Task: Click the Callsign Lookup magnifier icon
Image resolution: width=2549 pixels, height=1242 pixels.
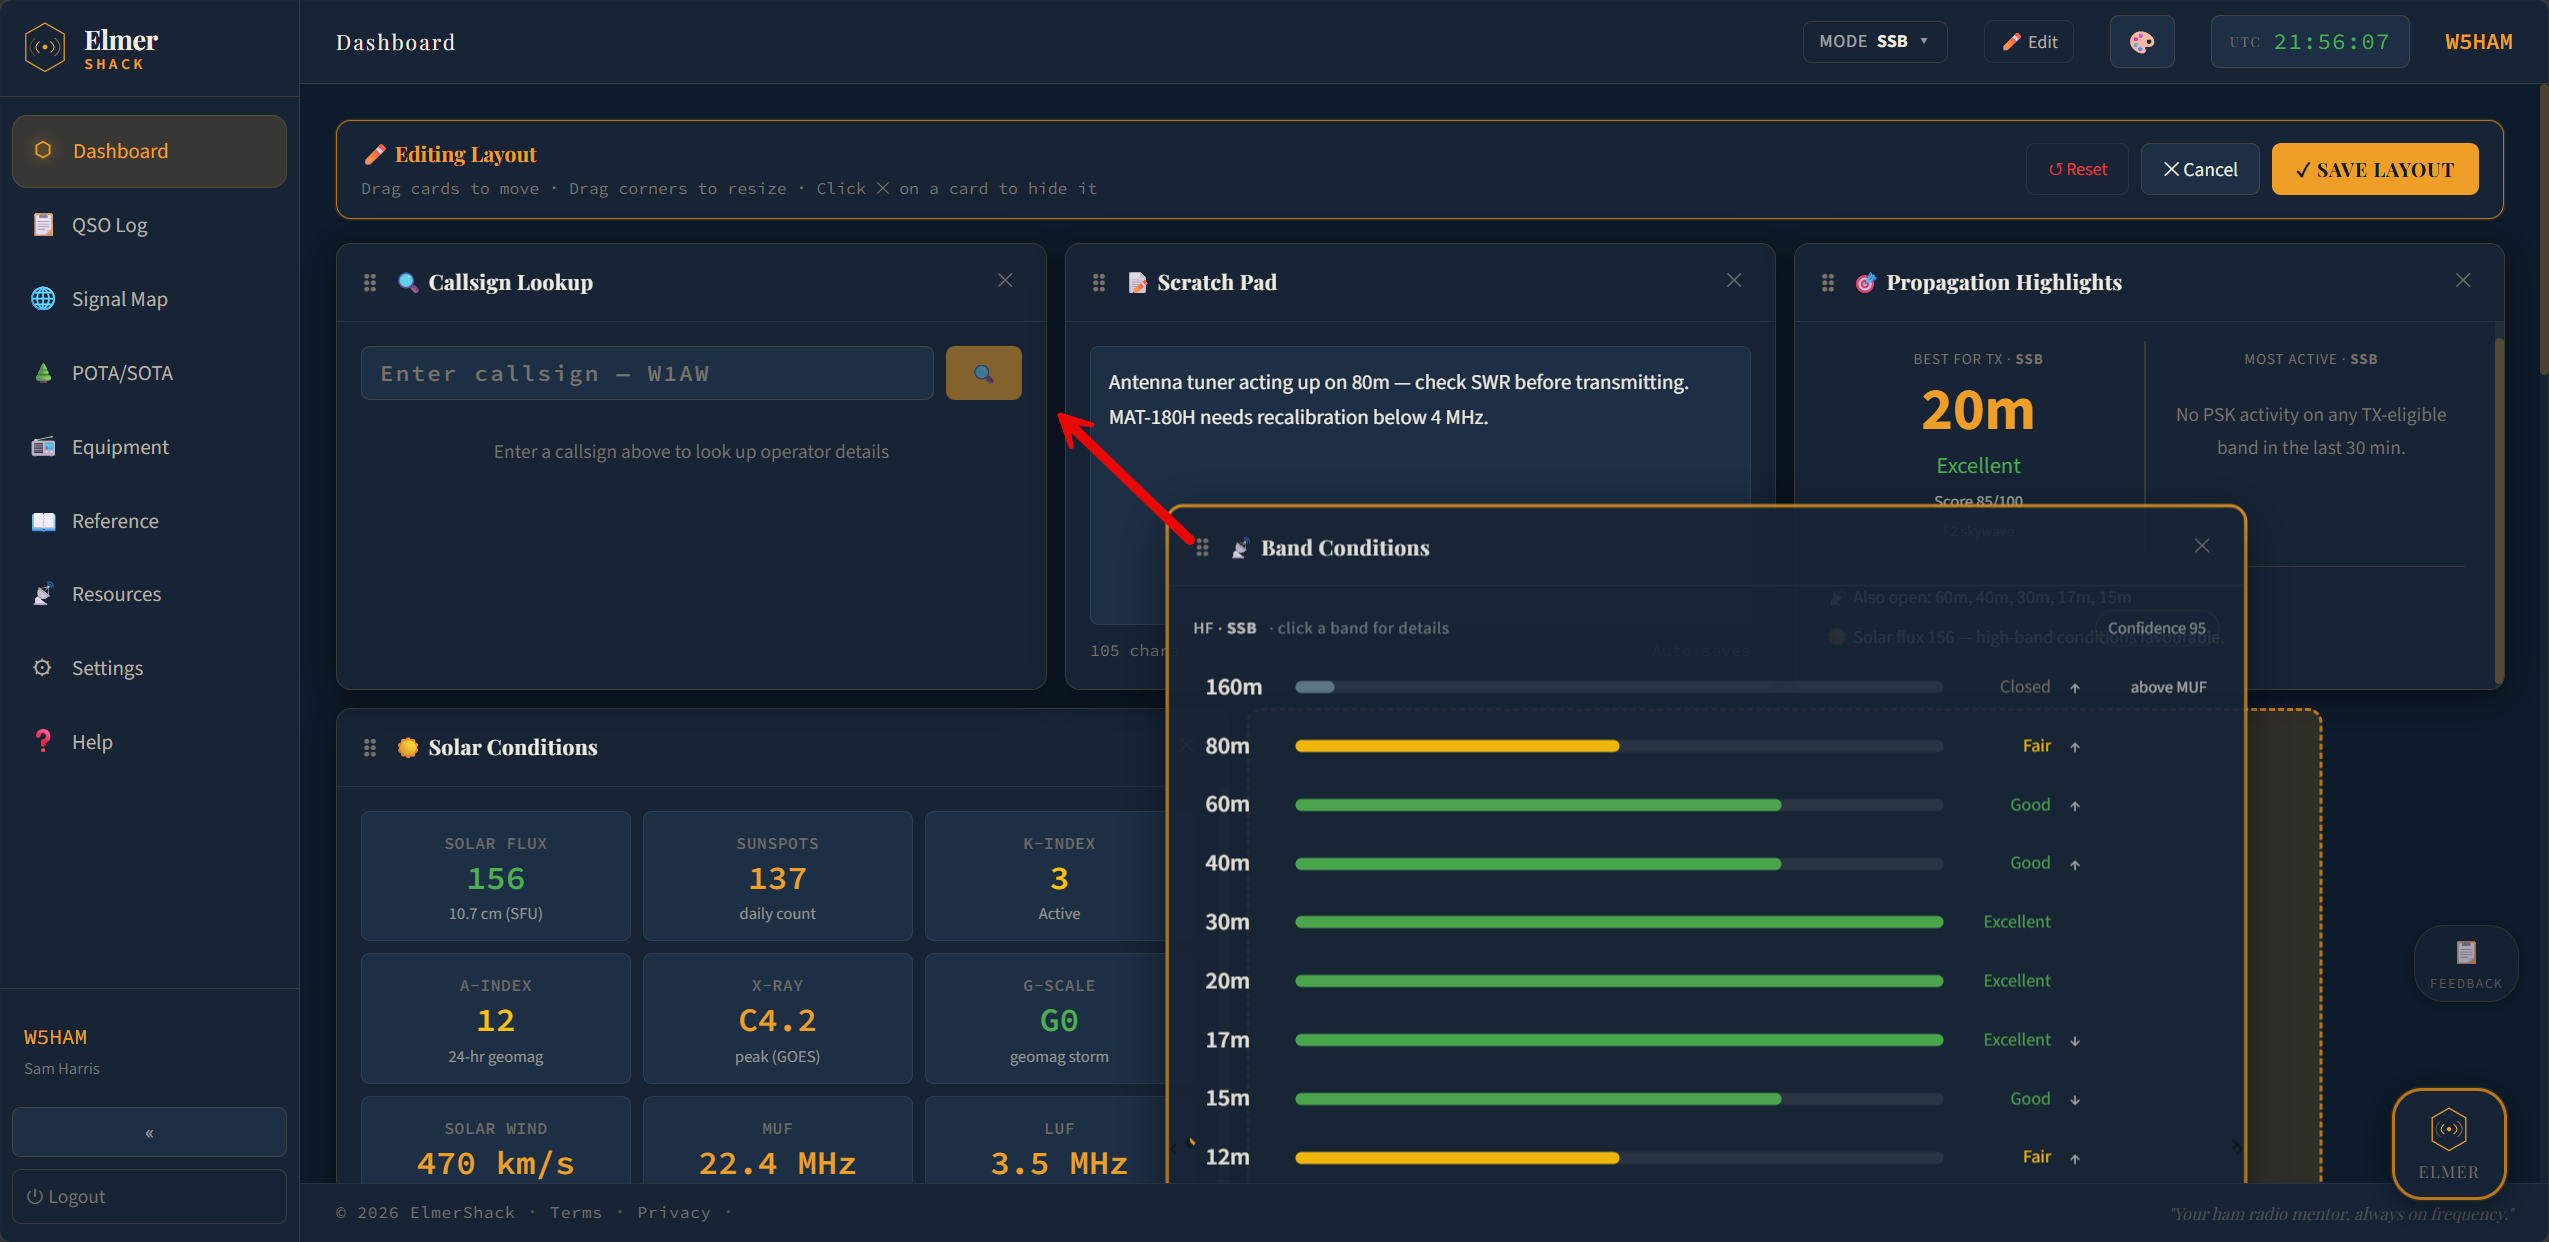Action: pyautogui.click(x=407, y=283)
